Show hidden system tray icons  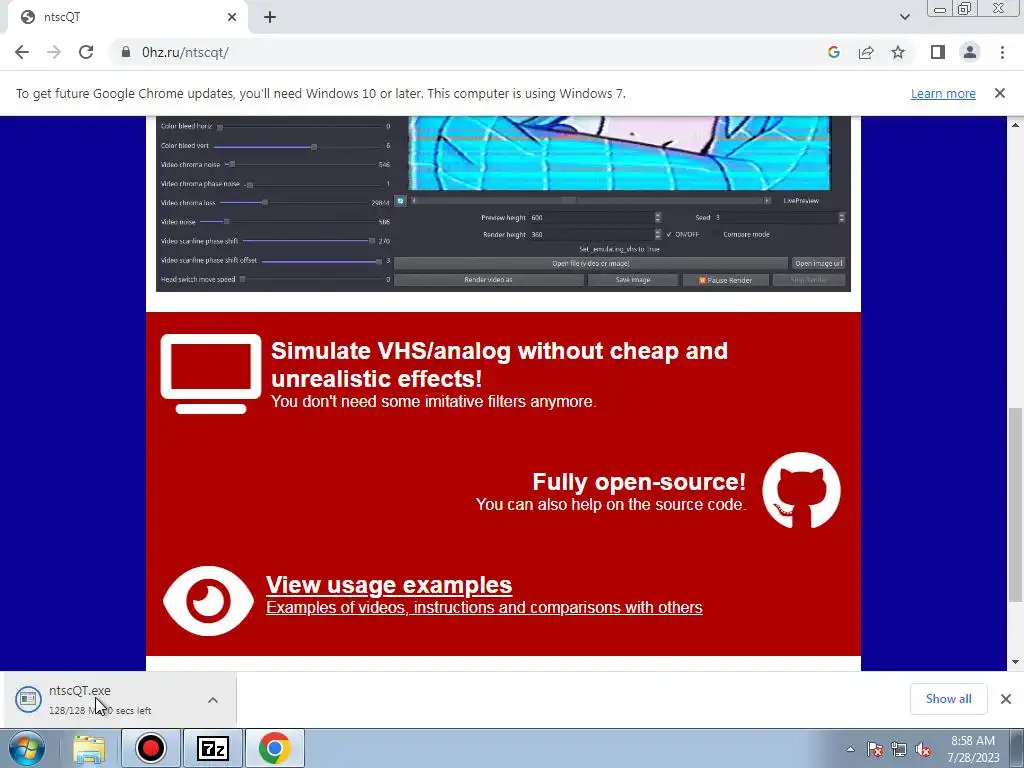(850, 749)
